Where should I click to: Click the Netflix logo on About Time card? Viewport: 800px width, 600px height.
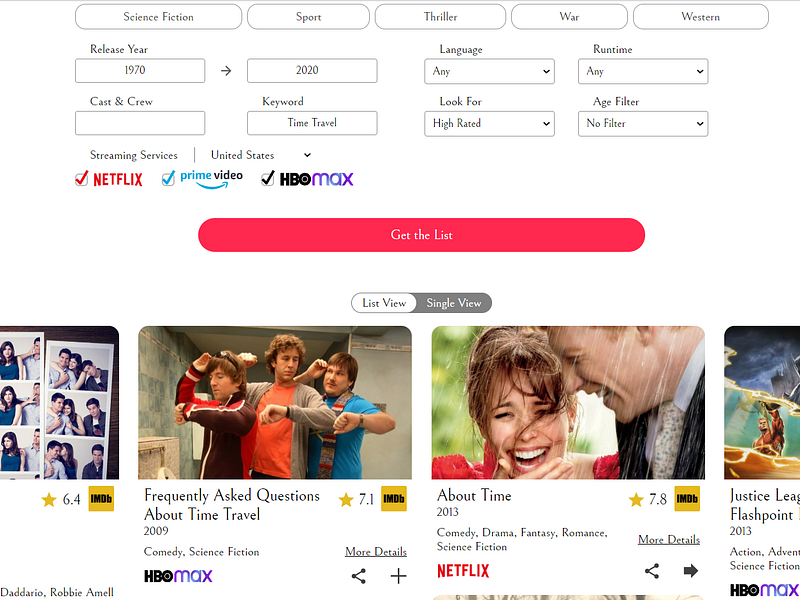click(x=463, y=570)
